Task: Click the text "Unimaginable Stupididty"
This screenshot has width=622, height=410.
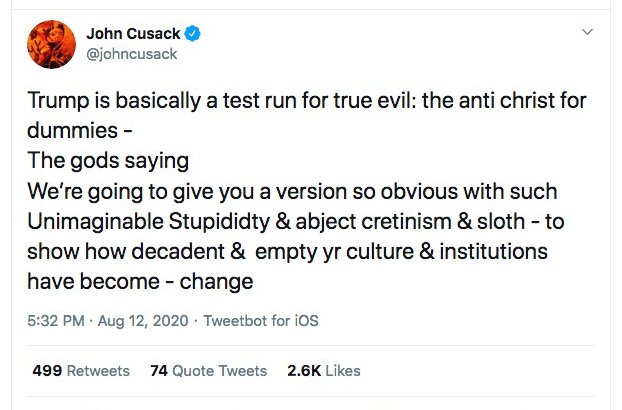Action: (137, 221)
